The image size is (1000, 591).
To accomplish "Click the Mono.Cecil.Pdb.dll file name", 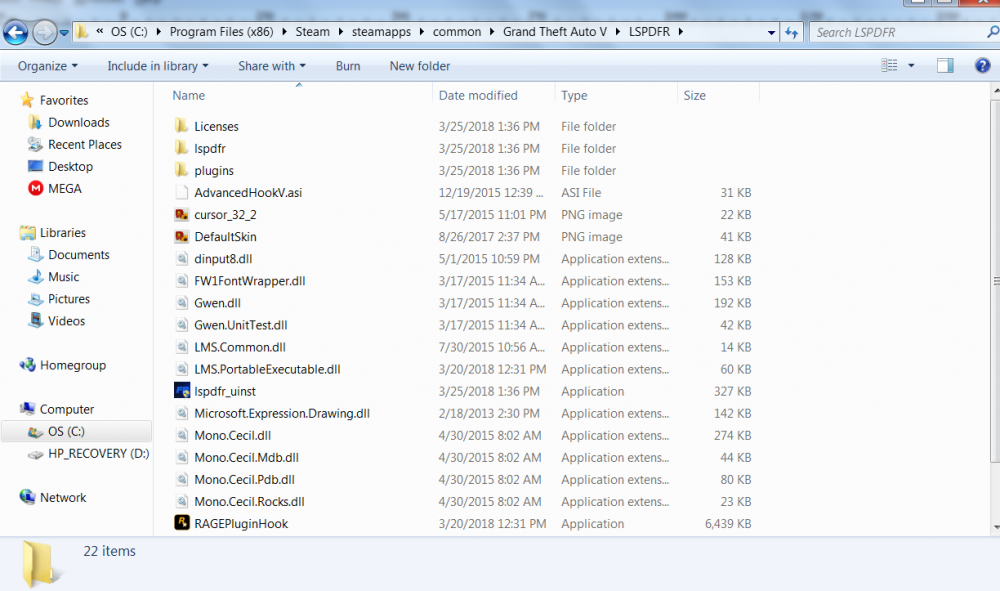I will point(244,480).
